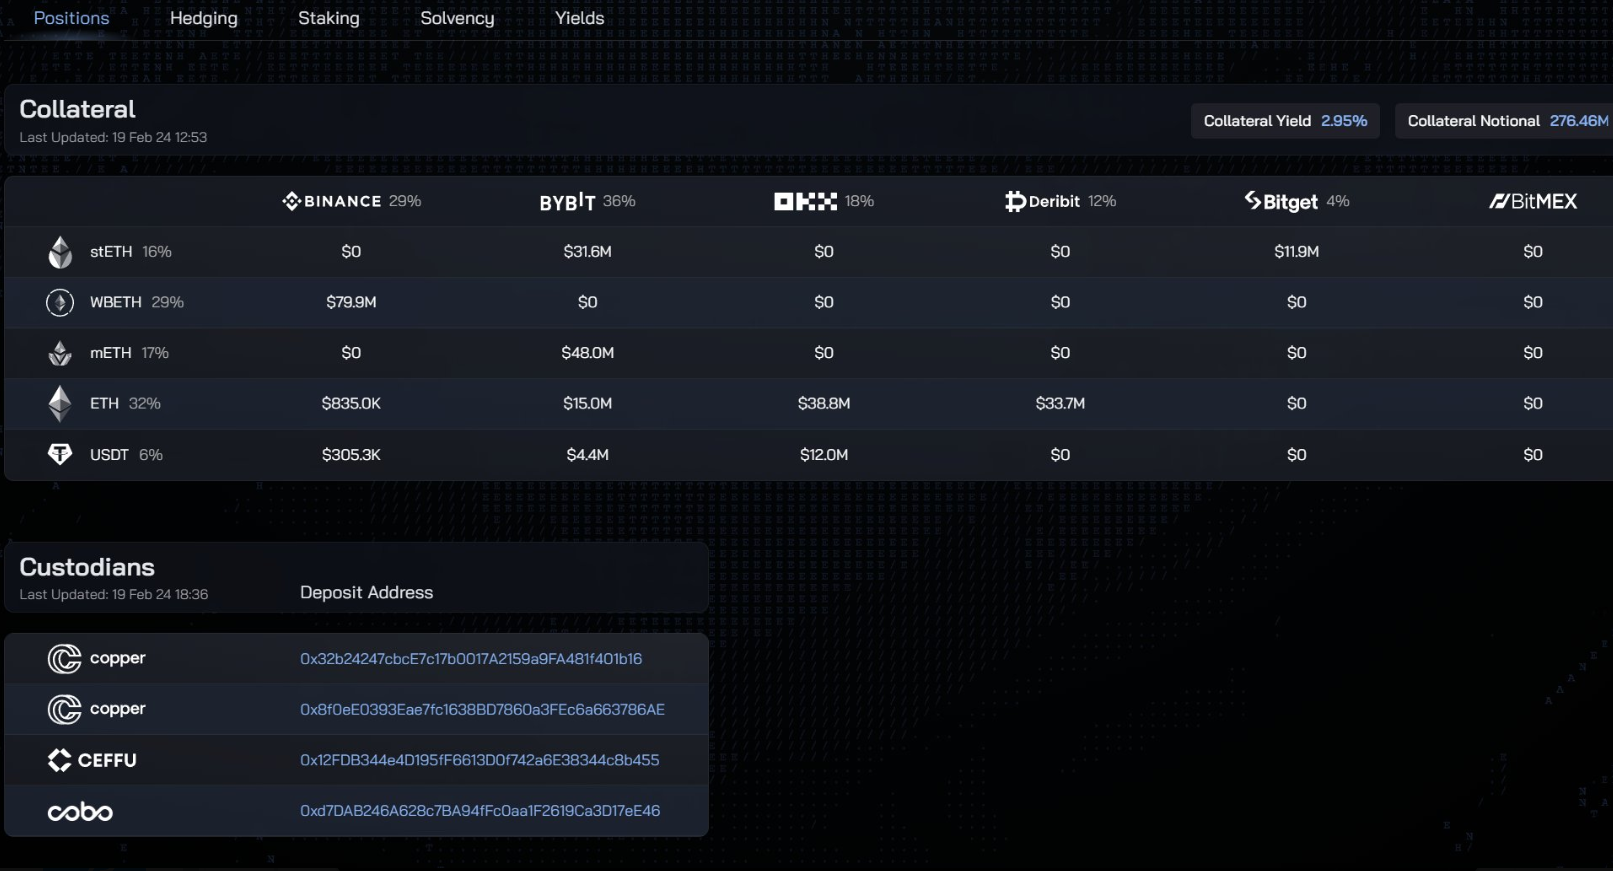Switch to the Hedging tab

[204, 18]
